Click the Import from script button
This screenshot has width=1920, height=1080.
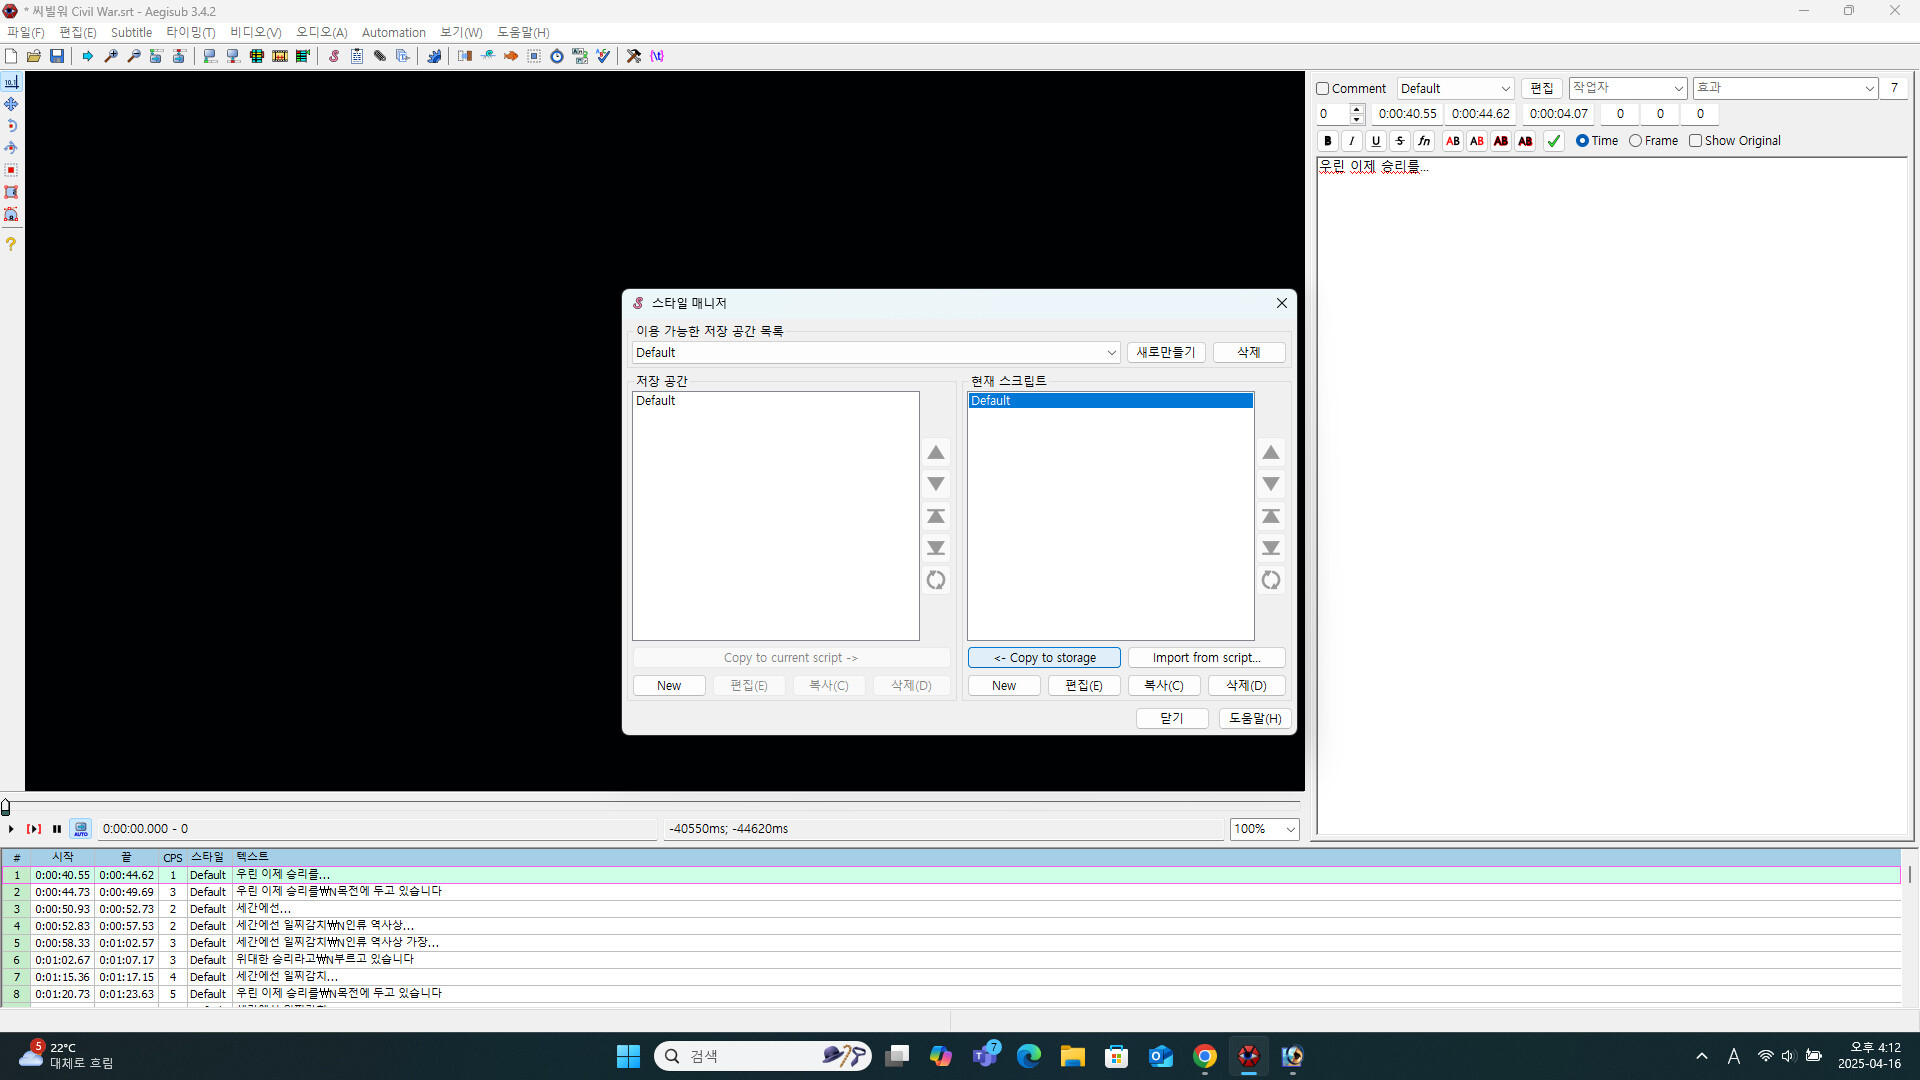(1206, 658)
